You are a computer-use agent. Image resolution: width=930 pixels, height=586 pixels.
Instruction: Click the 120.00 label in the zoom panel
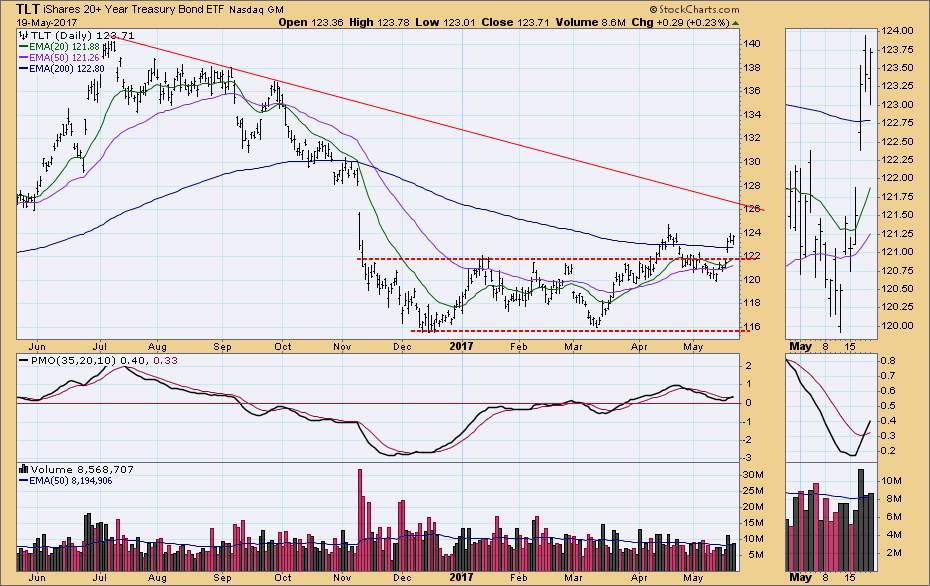pos(897,326)
